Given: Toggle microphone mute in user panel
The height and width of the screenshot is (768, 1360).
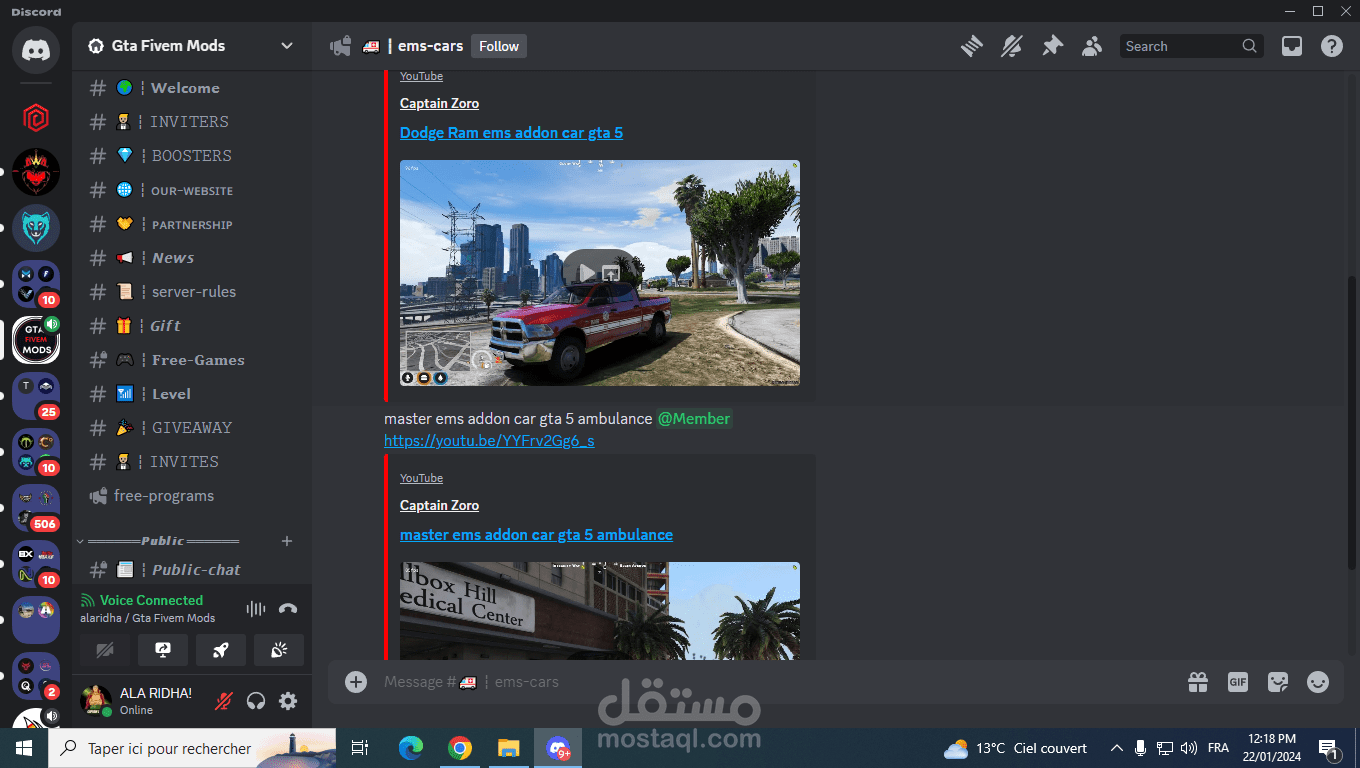Looking at the screenshot, I should [224, 701].
